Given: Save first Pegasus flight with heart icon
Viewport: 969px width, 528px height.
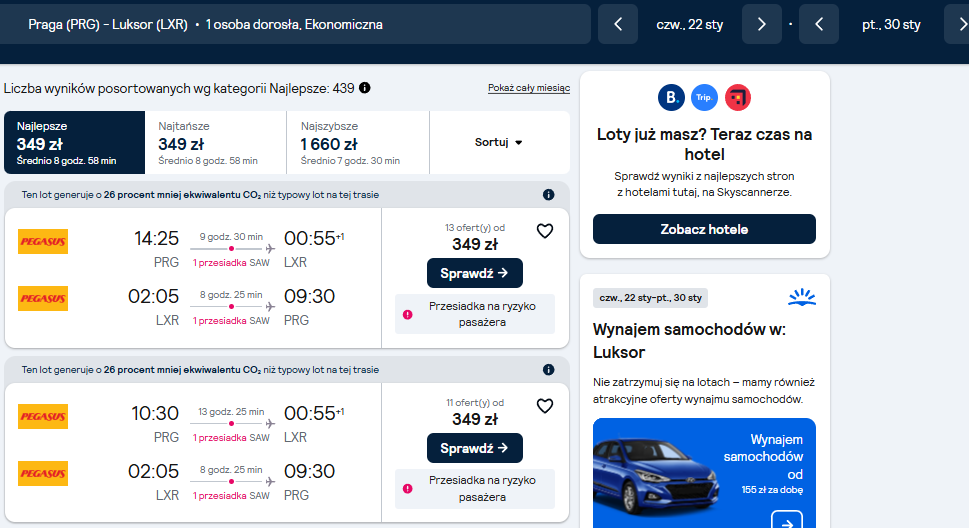Looking at the screenshot, I should pyautogui.click(x=544, y=231).
